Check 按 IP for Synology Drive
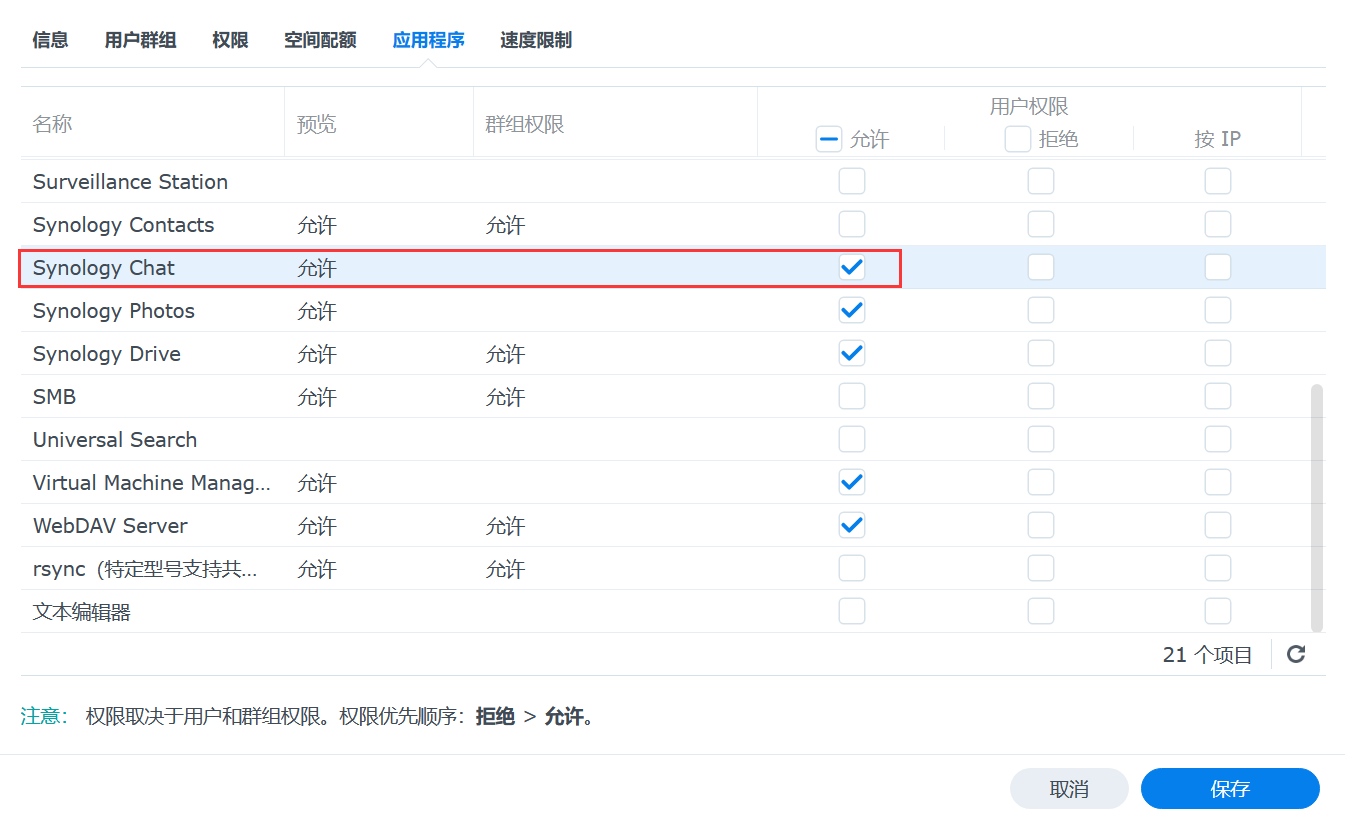Screen dimensions: 1345x815 coord(1218,353)
